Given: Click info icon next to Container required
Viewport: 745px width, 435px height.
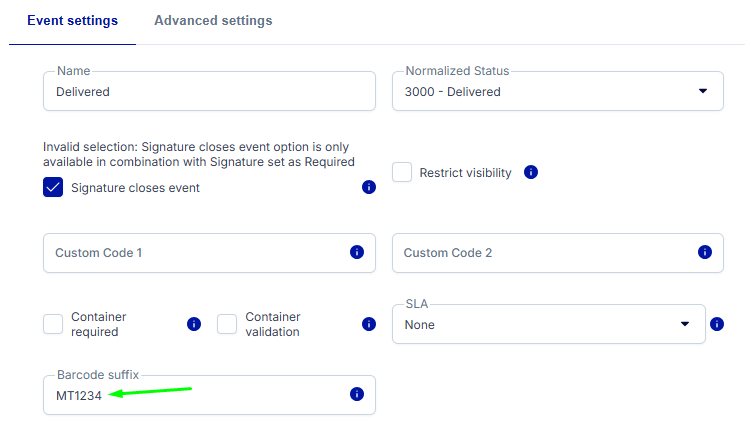Looking at the screenshot, I should [194, 324].
